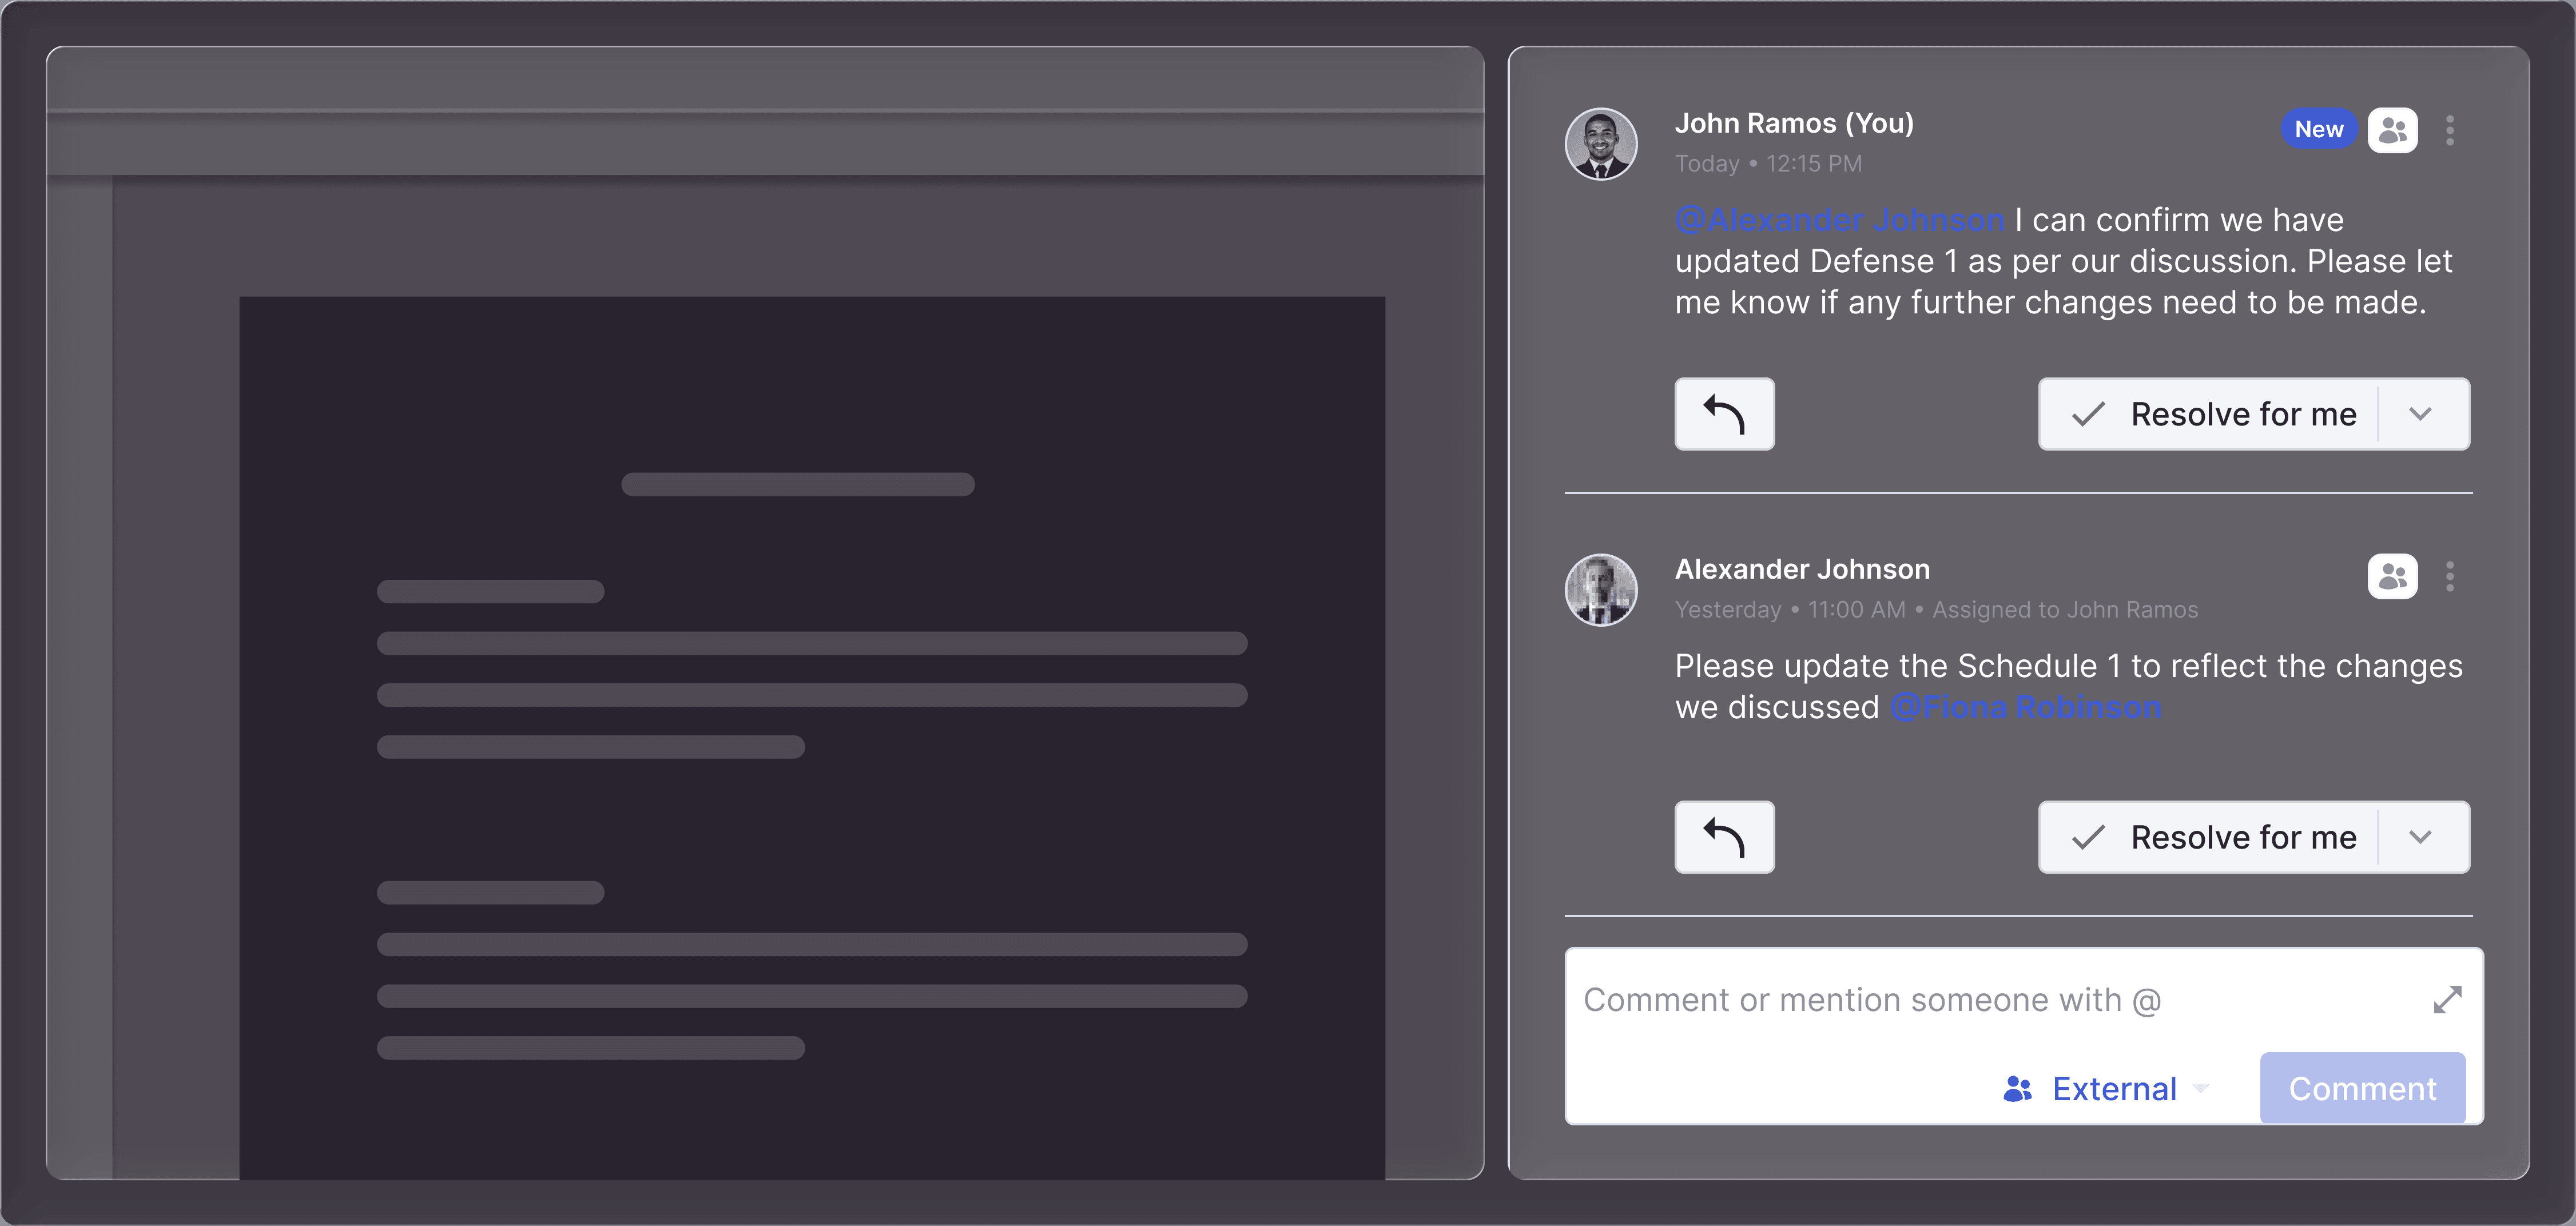The image size is (2576, 1226).
Task: Open three-dot menu on John Ramos comment
Action: [x=2449, y=130]
